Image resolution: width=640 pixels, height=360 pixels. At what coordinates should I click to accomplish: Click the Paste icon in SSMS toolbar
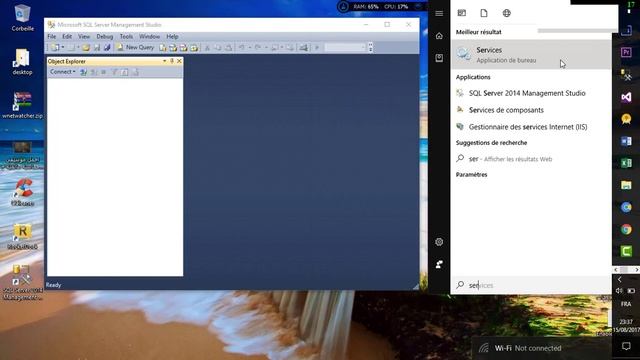[x=229, y=48]
